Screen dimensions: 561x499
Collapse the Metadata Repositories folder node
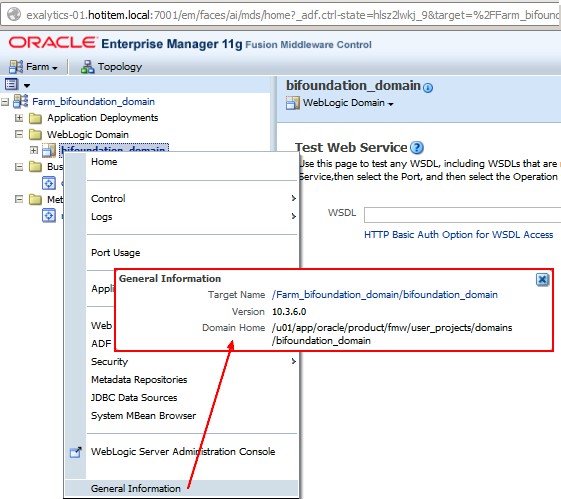[19, 199]
